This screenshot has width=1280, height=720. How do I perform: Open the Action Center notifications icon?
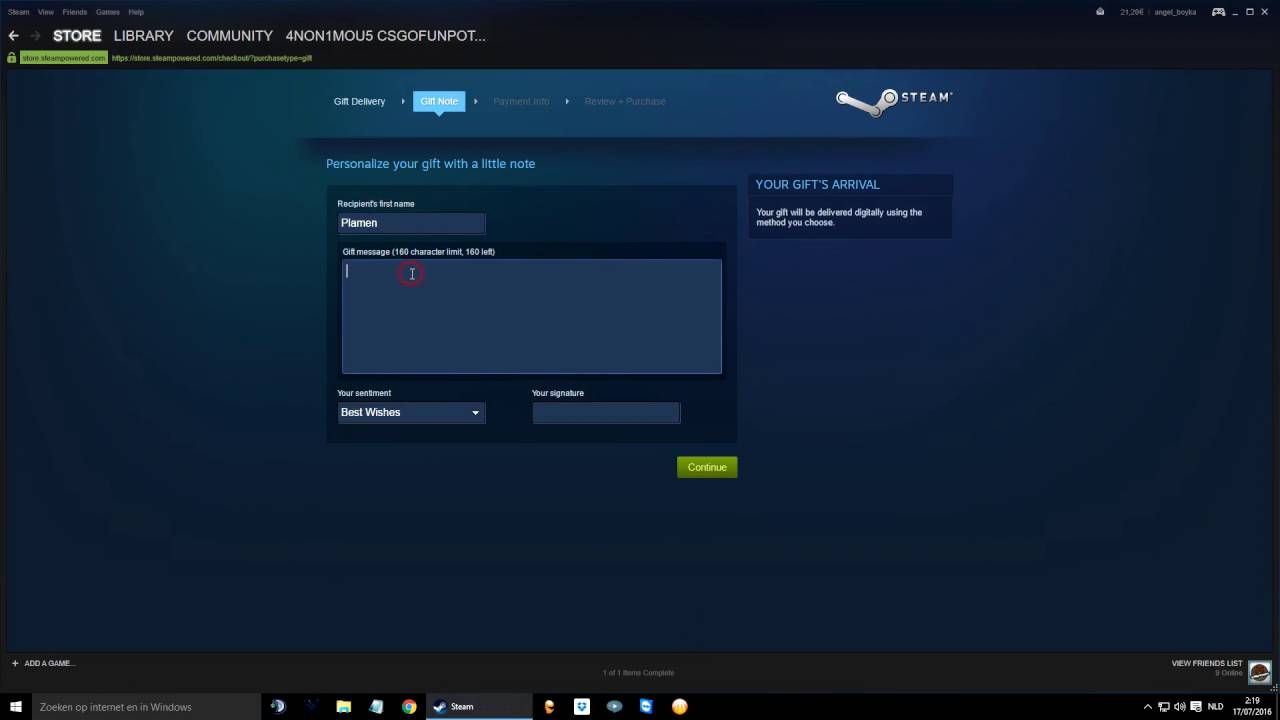click(x=1195, y=706)
